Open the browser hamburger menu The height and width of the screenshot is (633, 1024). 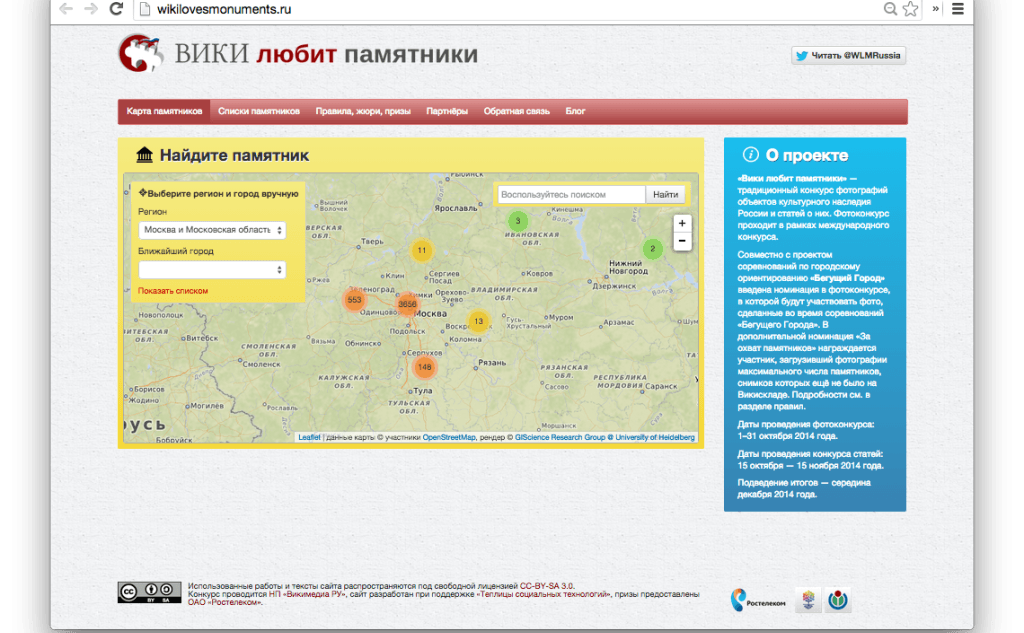958,9
